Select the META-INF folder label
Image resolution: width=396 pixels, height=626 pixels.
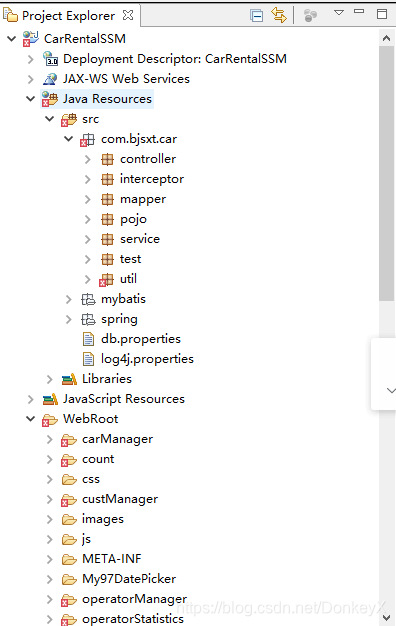112,559
